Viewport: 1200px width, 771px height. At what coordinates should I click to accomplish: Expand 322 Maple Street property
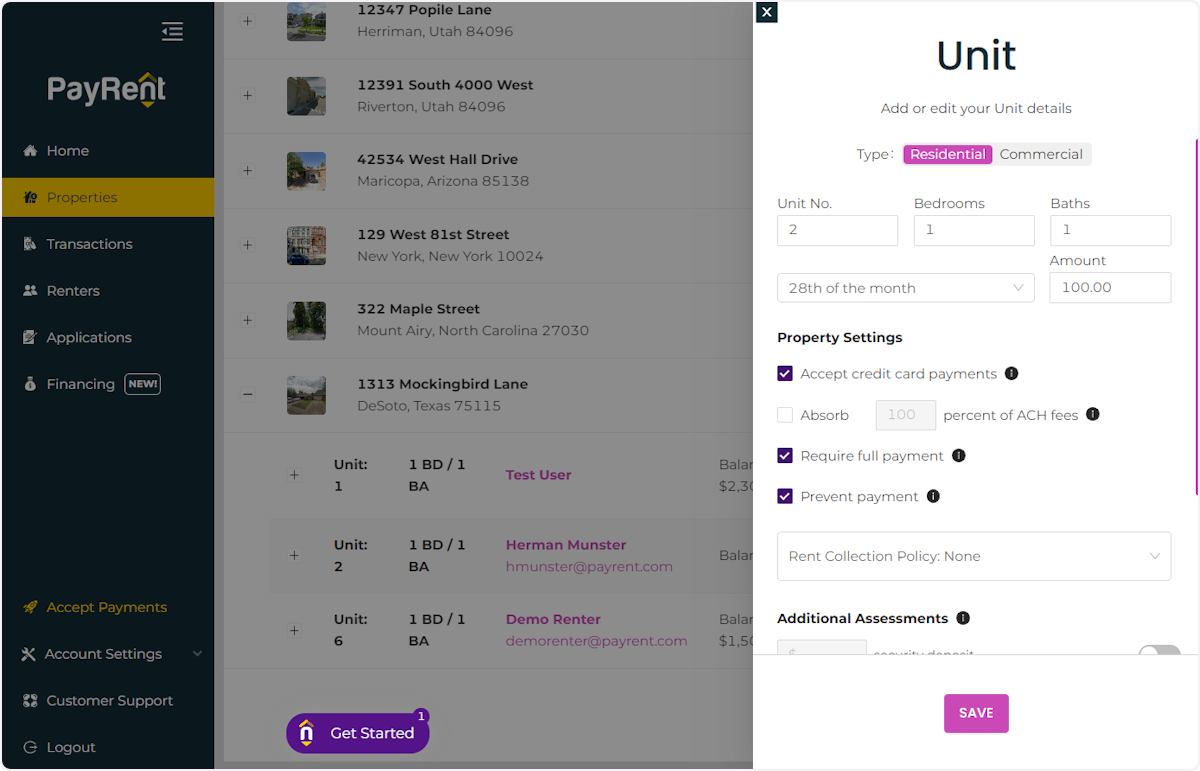[x=247, y=320]
